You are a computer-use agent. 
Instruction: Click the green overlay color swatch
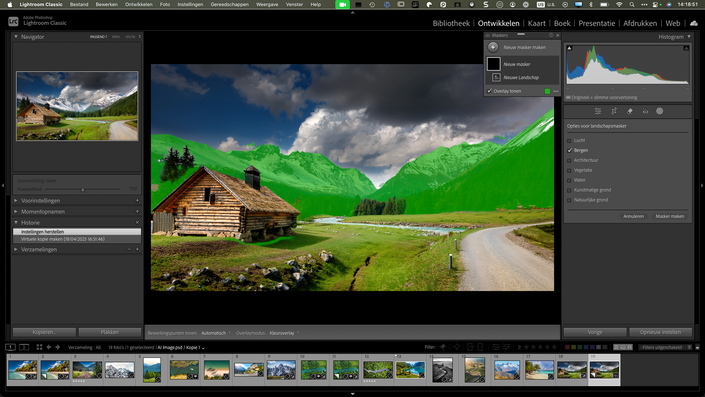tap(547, 91)
